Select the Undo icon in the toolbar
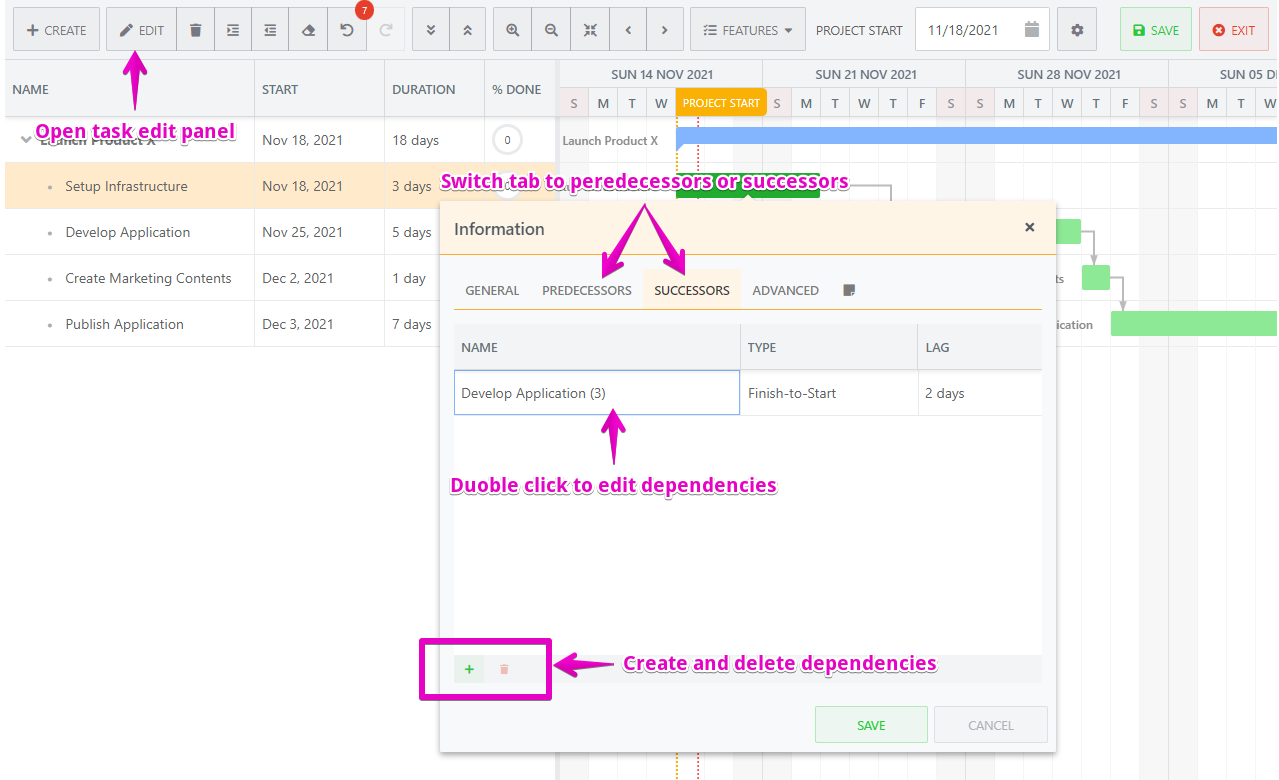 point(347,29)
